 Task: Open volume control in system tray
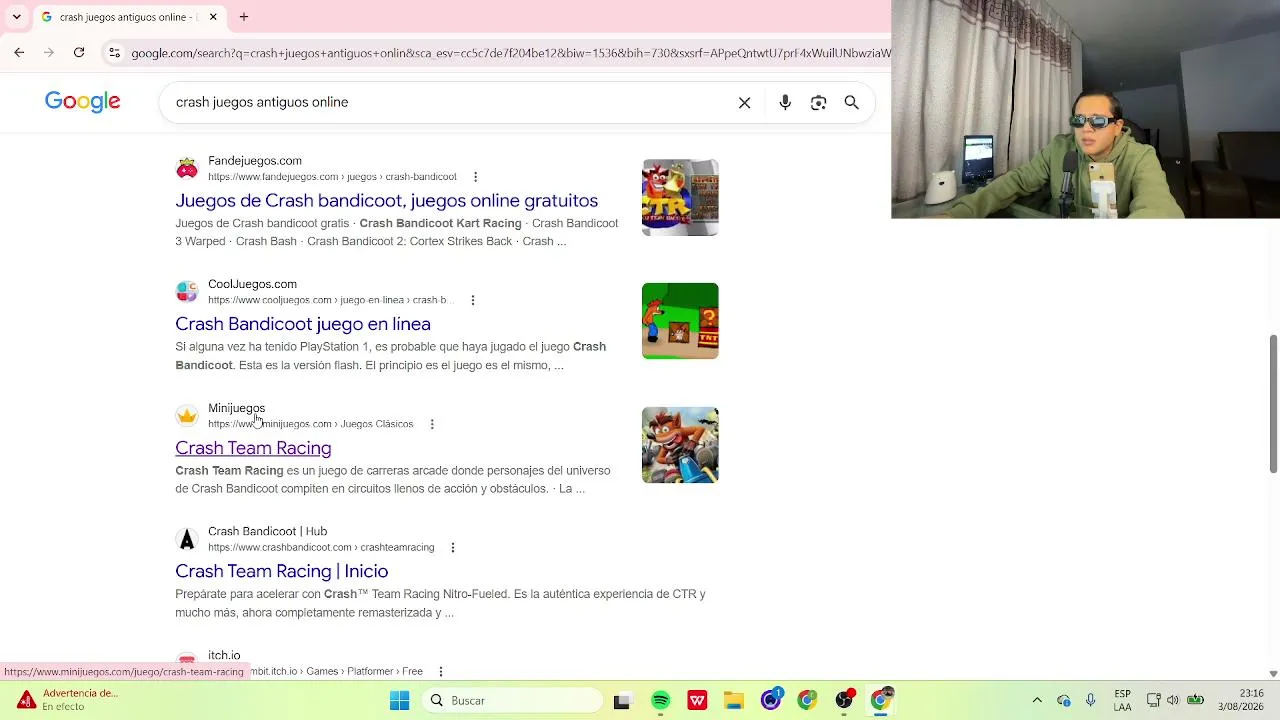click(1173, 700)
